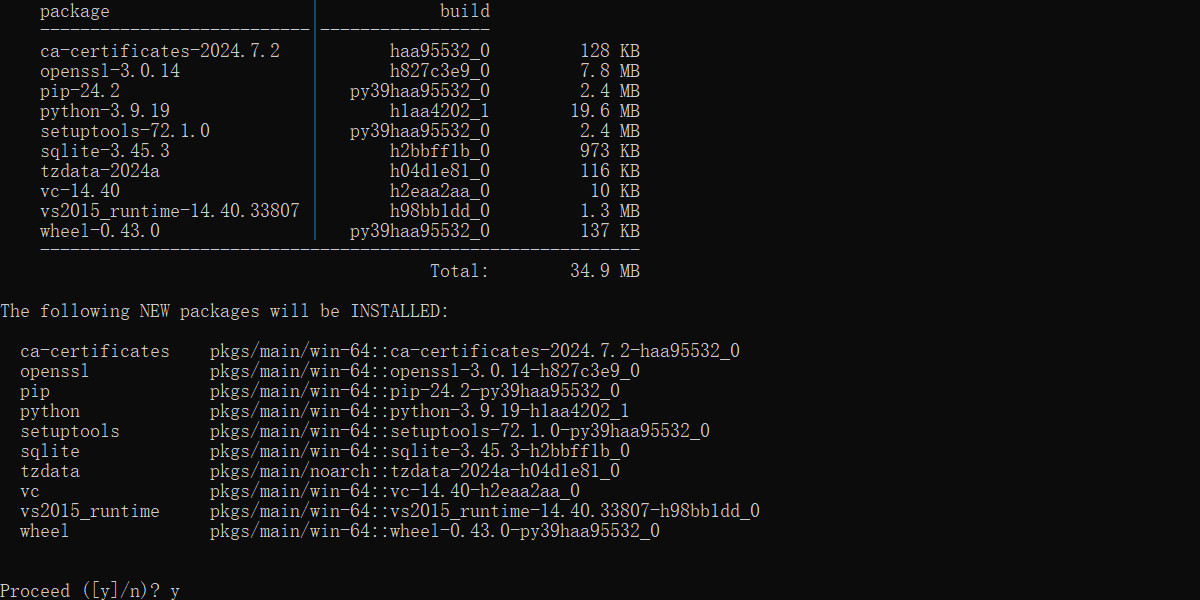Click the pkgs/main/noarch::tzdata-2024a path
The width and height of the screenshot is (1200, 600).
click(415, 471)
